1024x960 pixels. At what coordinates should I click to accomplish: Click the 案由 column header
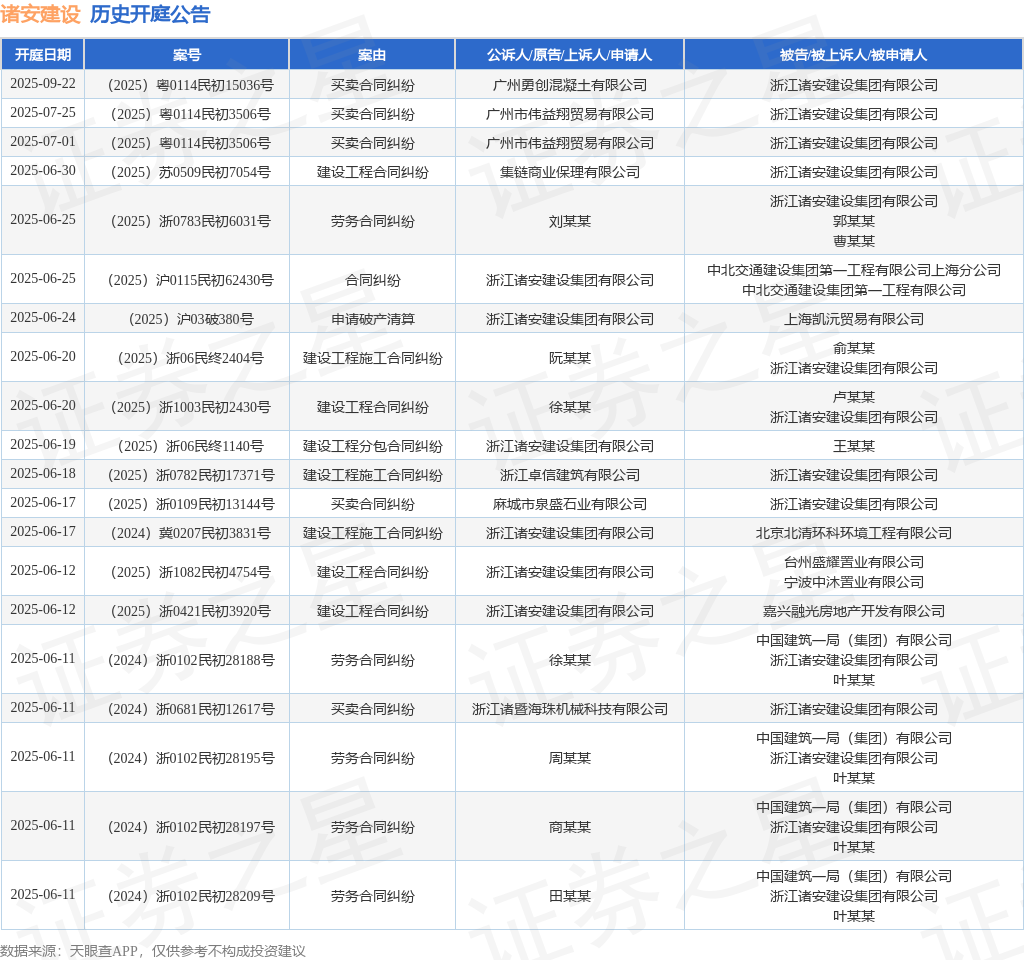click(372, 55)
